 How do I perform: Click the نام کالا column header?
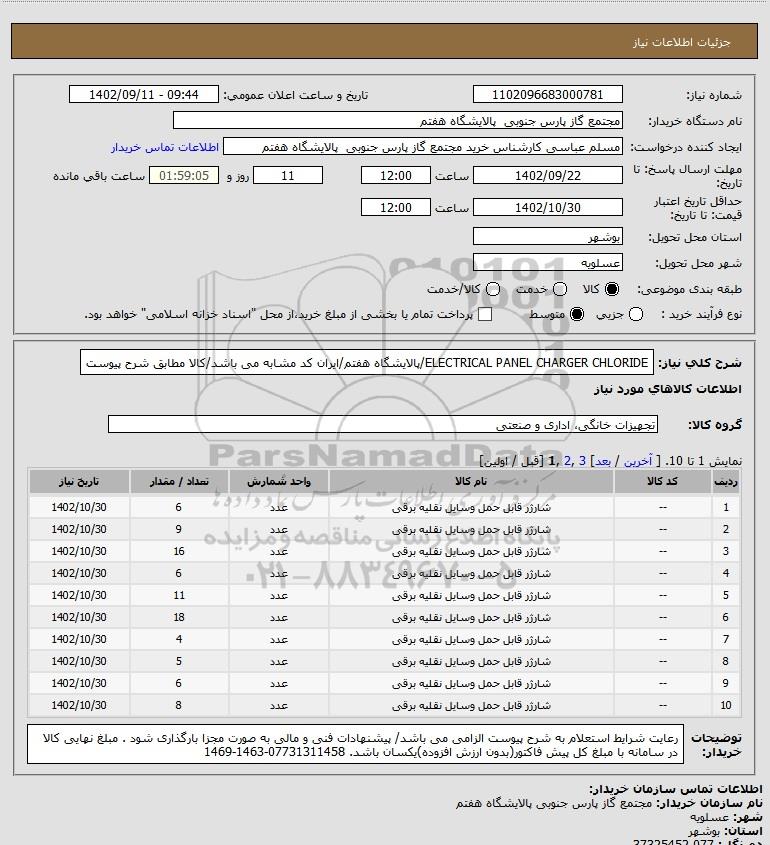(471, 481)
